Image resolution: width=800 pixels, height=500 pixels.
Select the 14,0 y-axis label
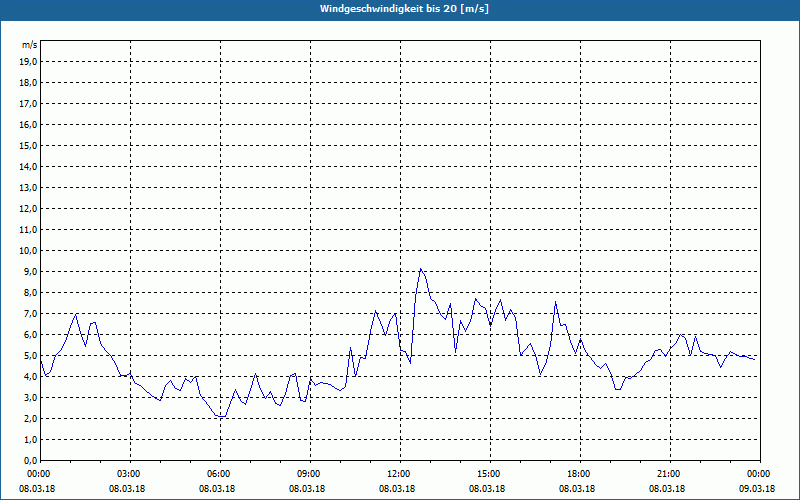[29, 167]
